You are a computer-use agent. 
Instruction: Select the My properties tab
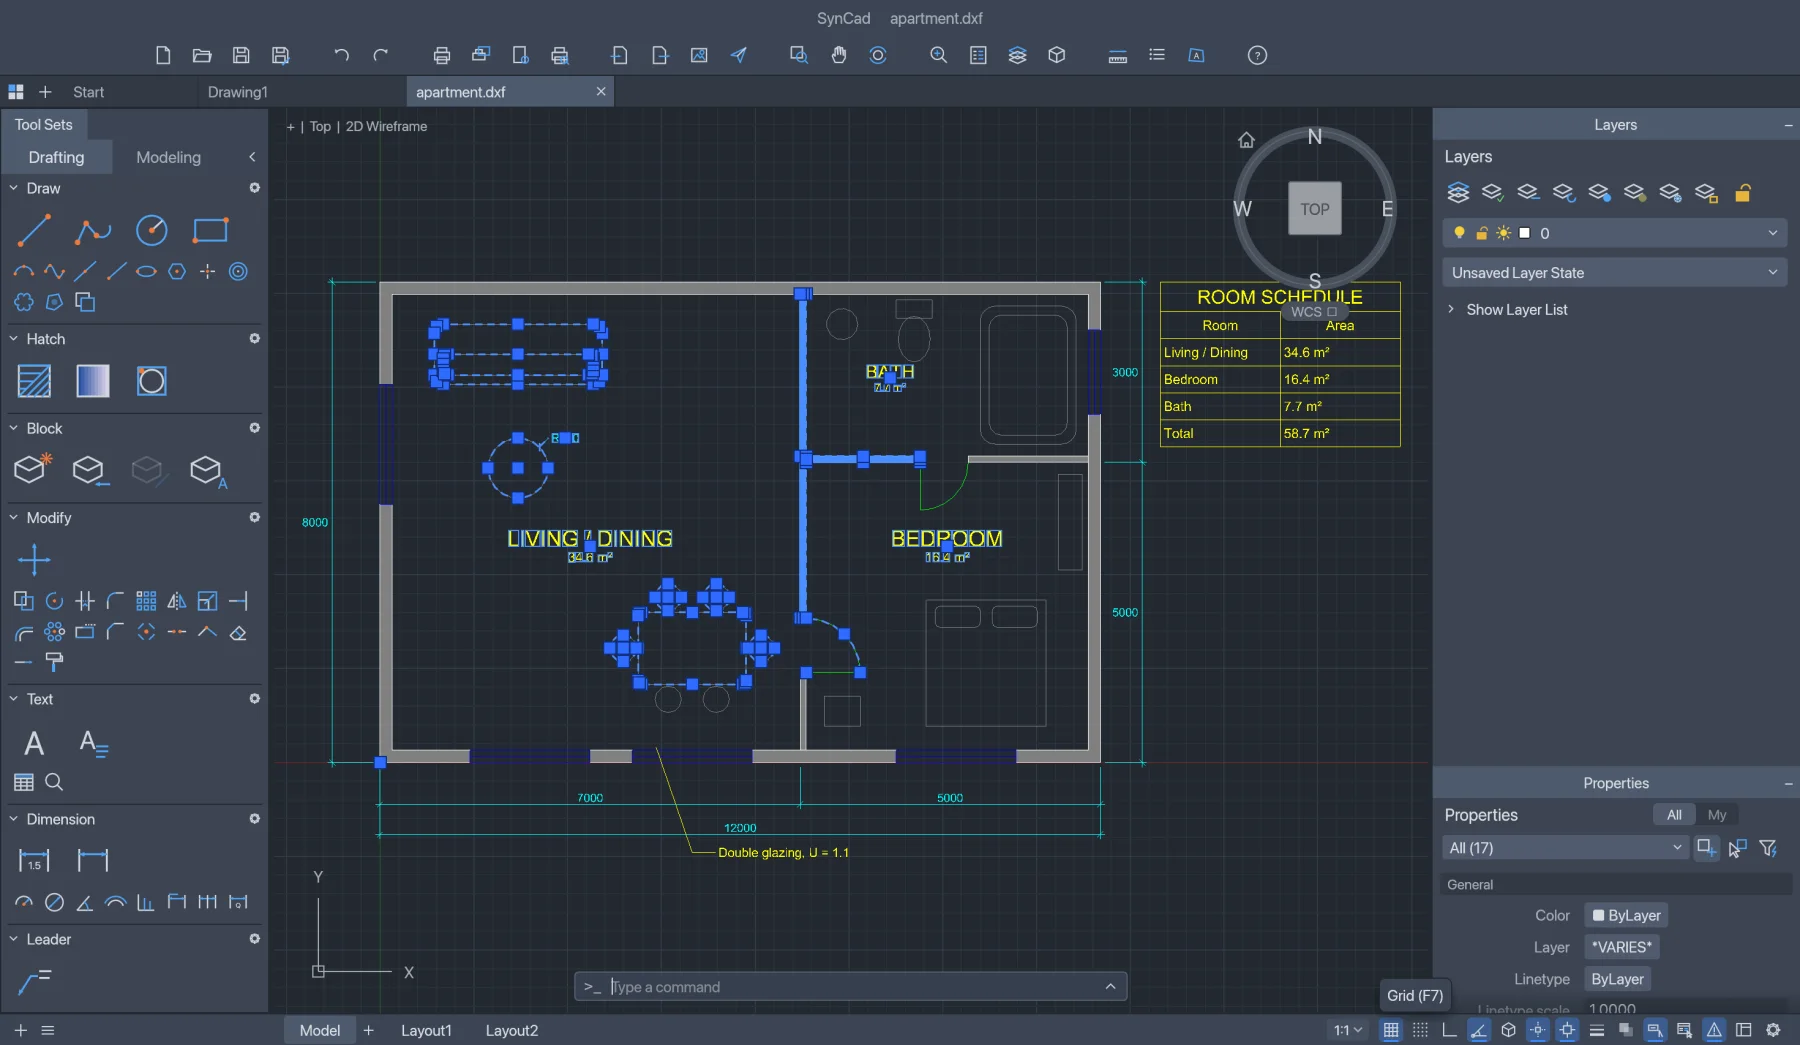tap(1717, 815)
